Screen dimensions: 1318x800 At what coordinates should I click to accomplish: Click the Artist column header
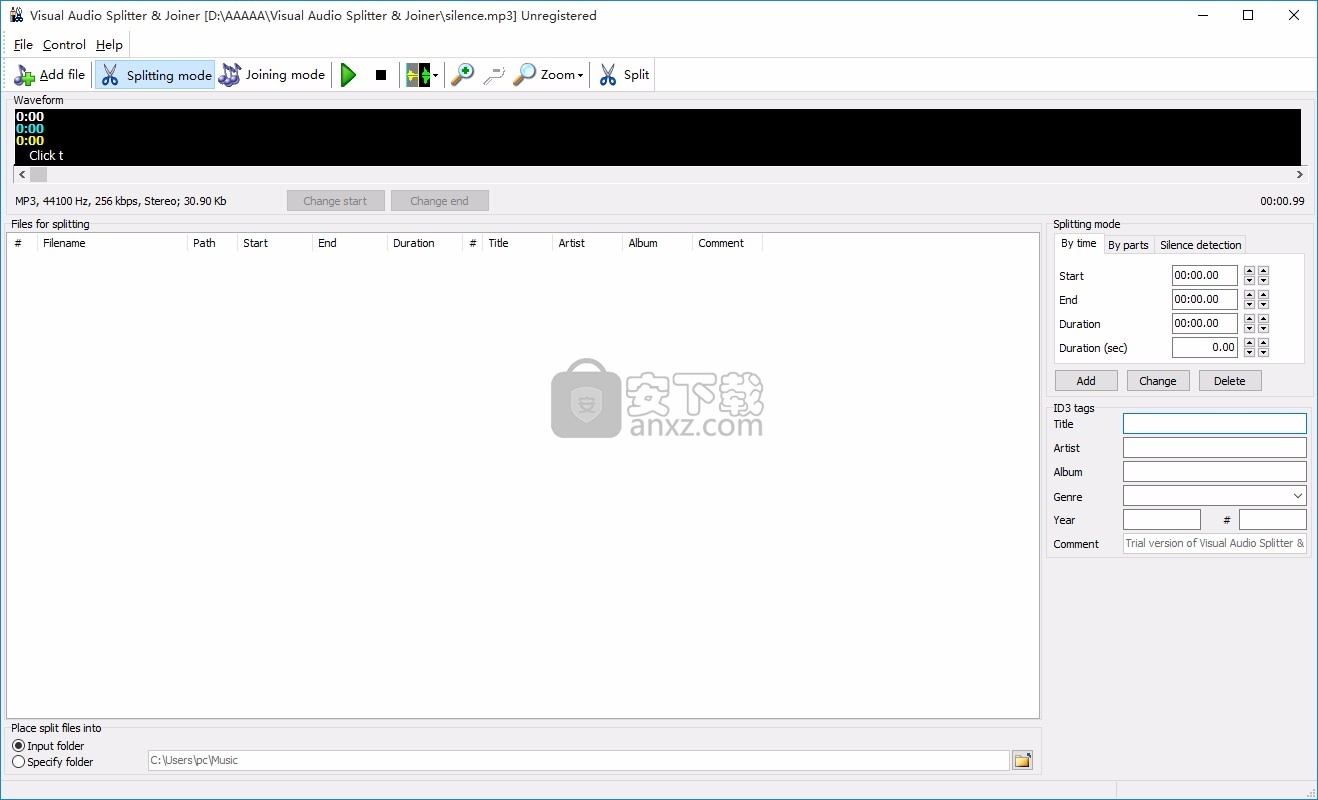(x=587, y=243)
